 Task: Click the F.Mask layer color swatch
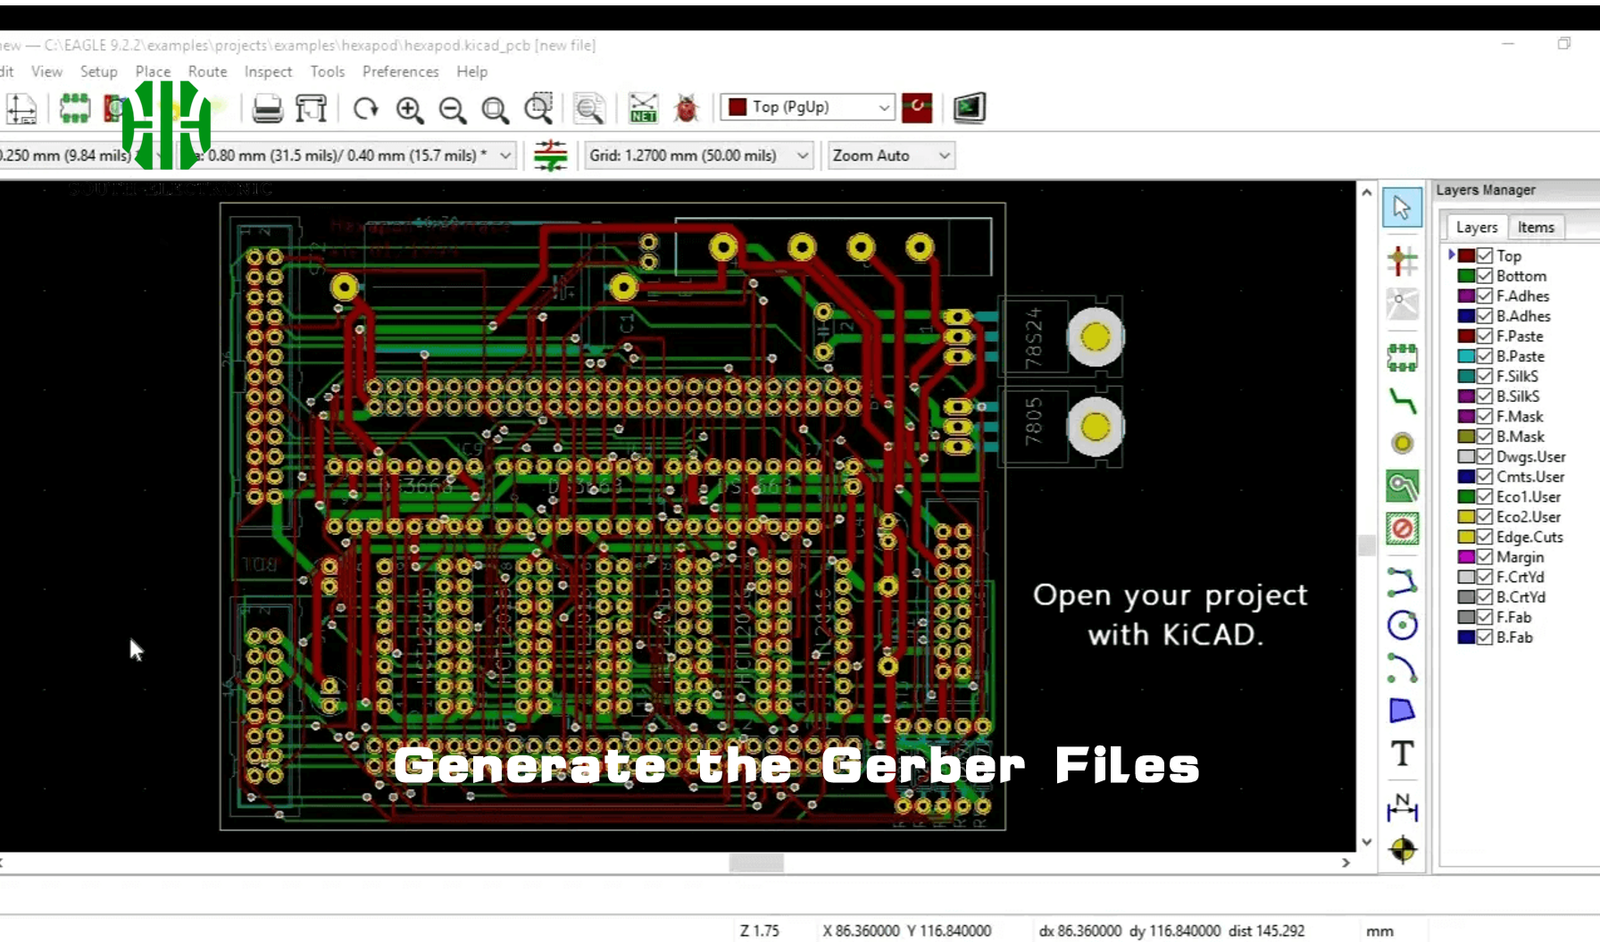(x=1465, y=416)
